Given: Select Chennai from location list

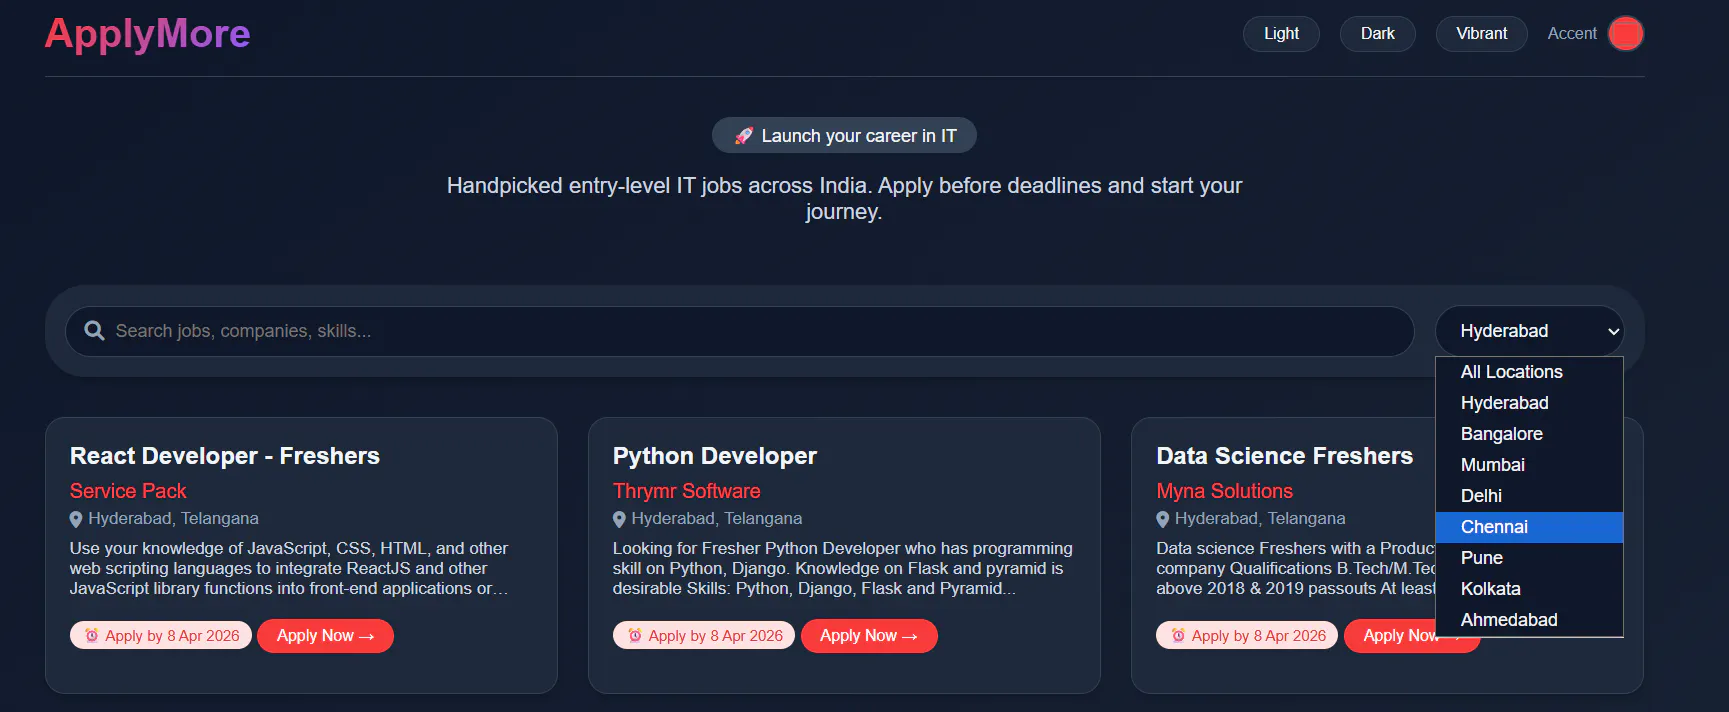Looking at the screenshot, I should 1529,527.
